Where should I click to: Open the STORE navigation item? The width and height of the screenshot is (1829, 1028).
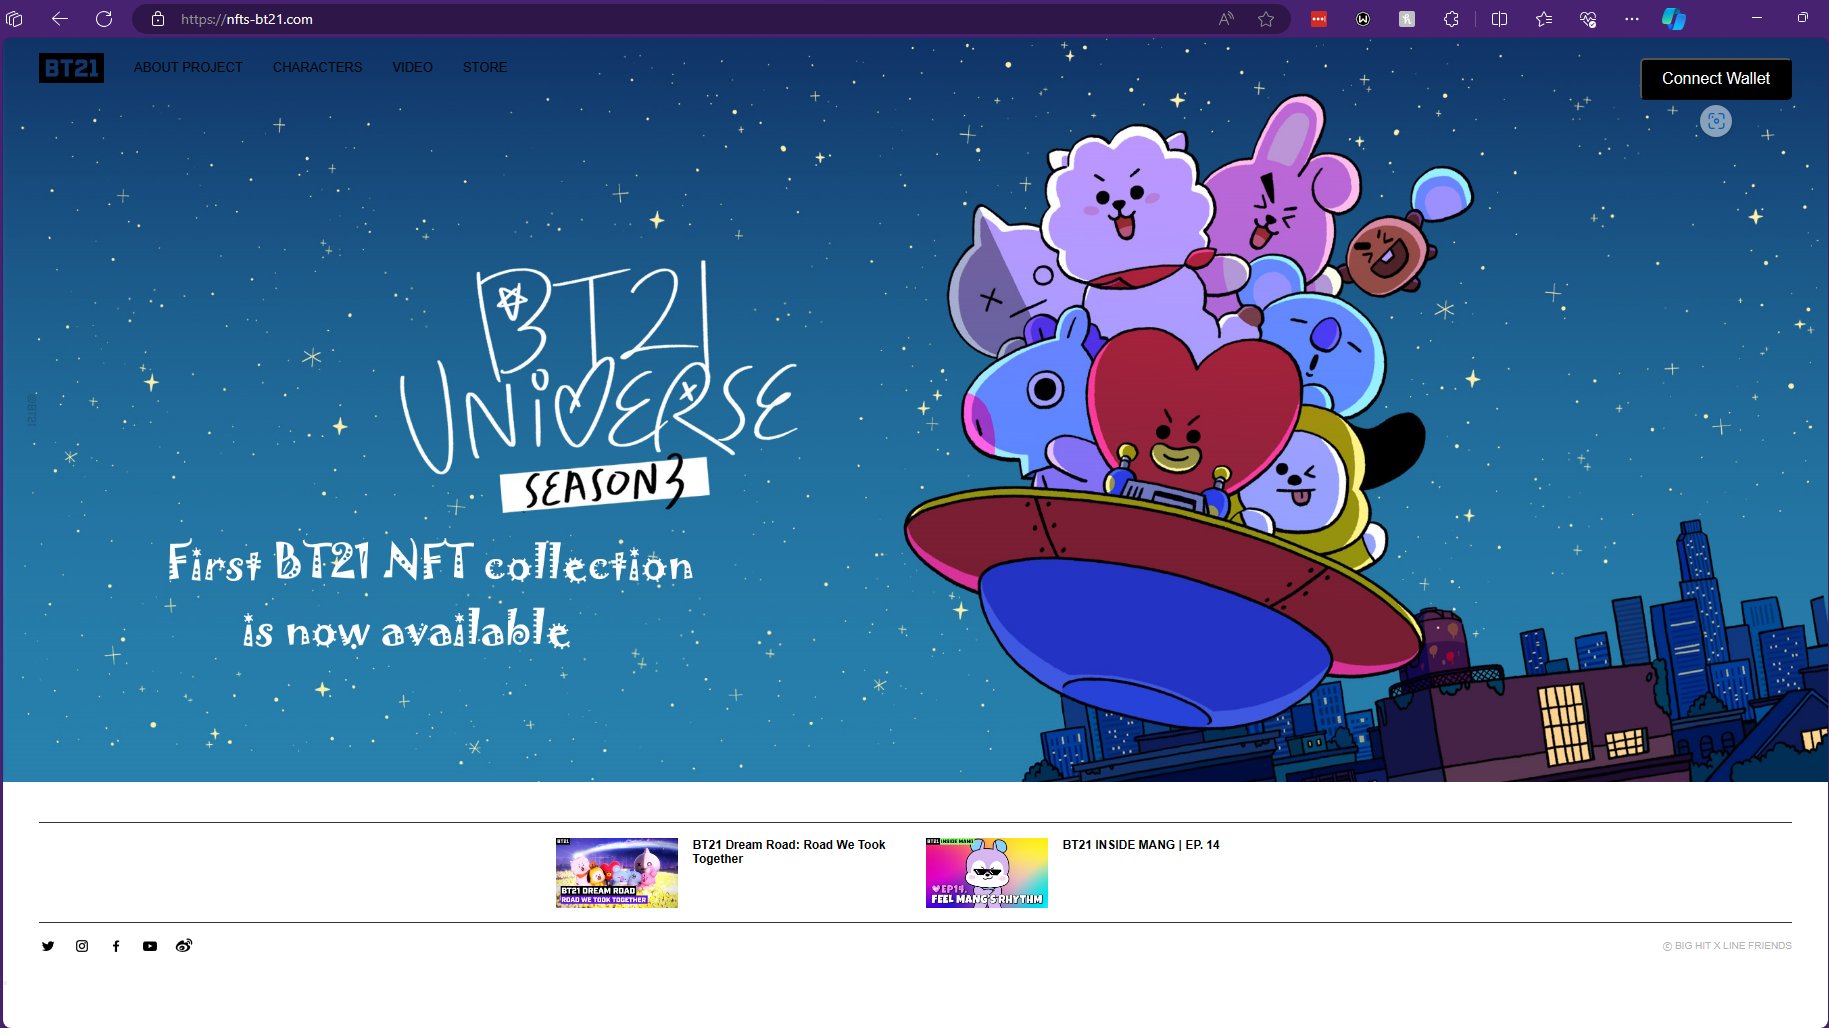point(484,67)
